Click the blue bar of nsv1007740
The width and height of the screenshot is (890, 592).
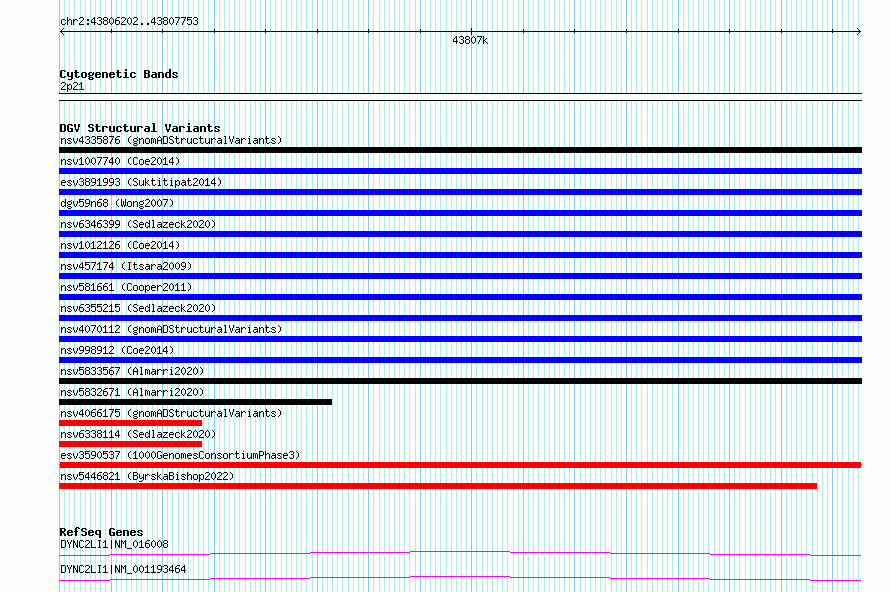[x=460, y=171]
